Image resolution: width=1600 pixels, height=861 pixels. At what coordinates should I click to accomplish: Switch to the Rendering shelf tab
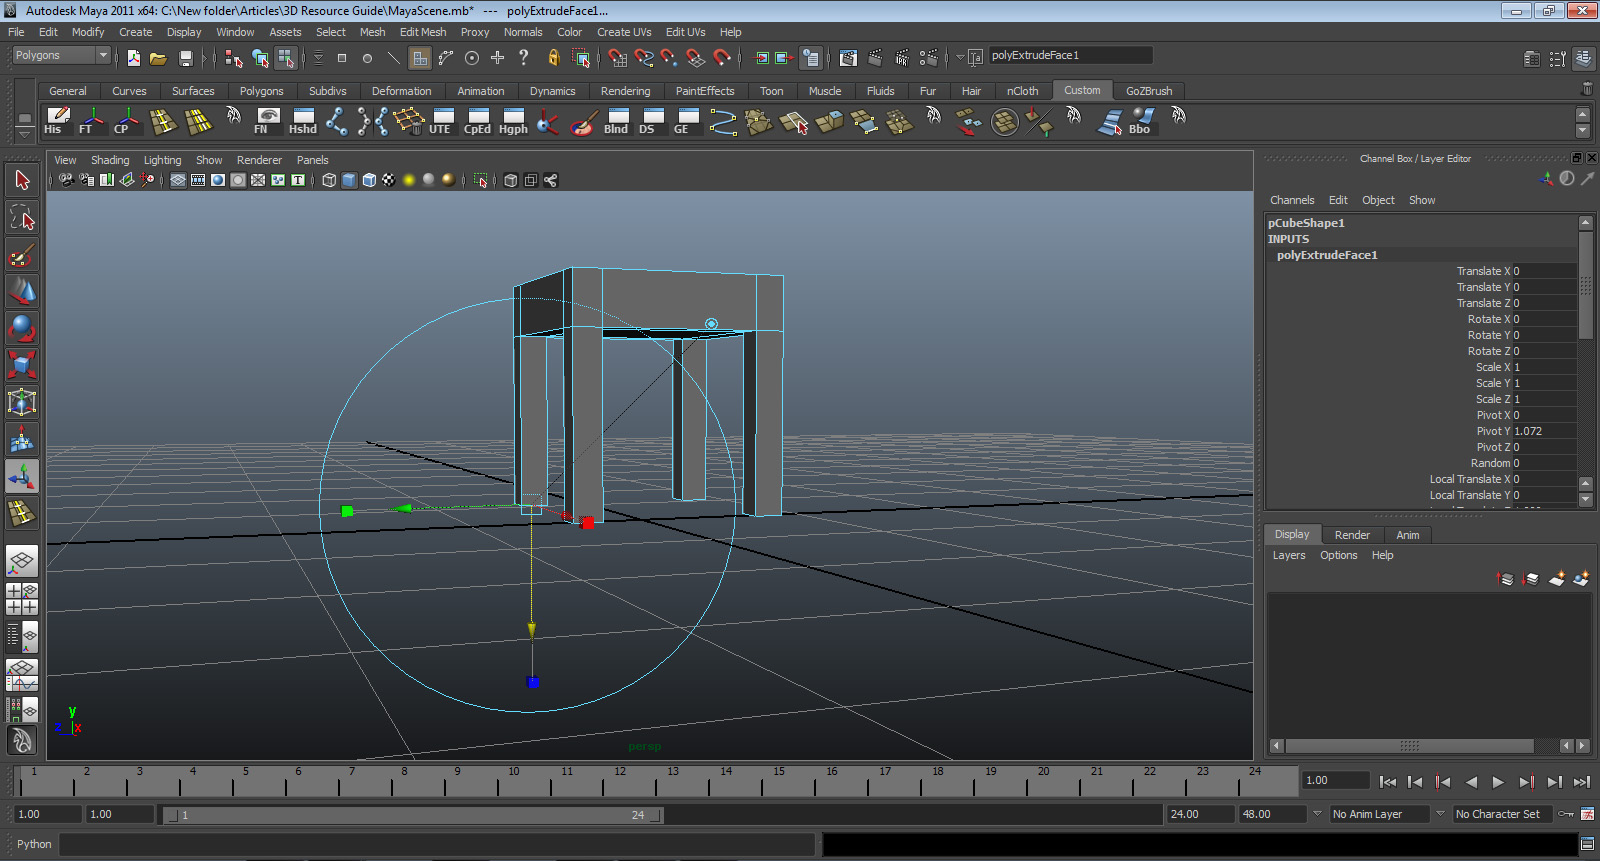pyautogui.click(x=625, y=91)
